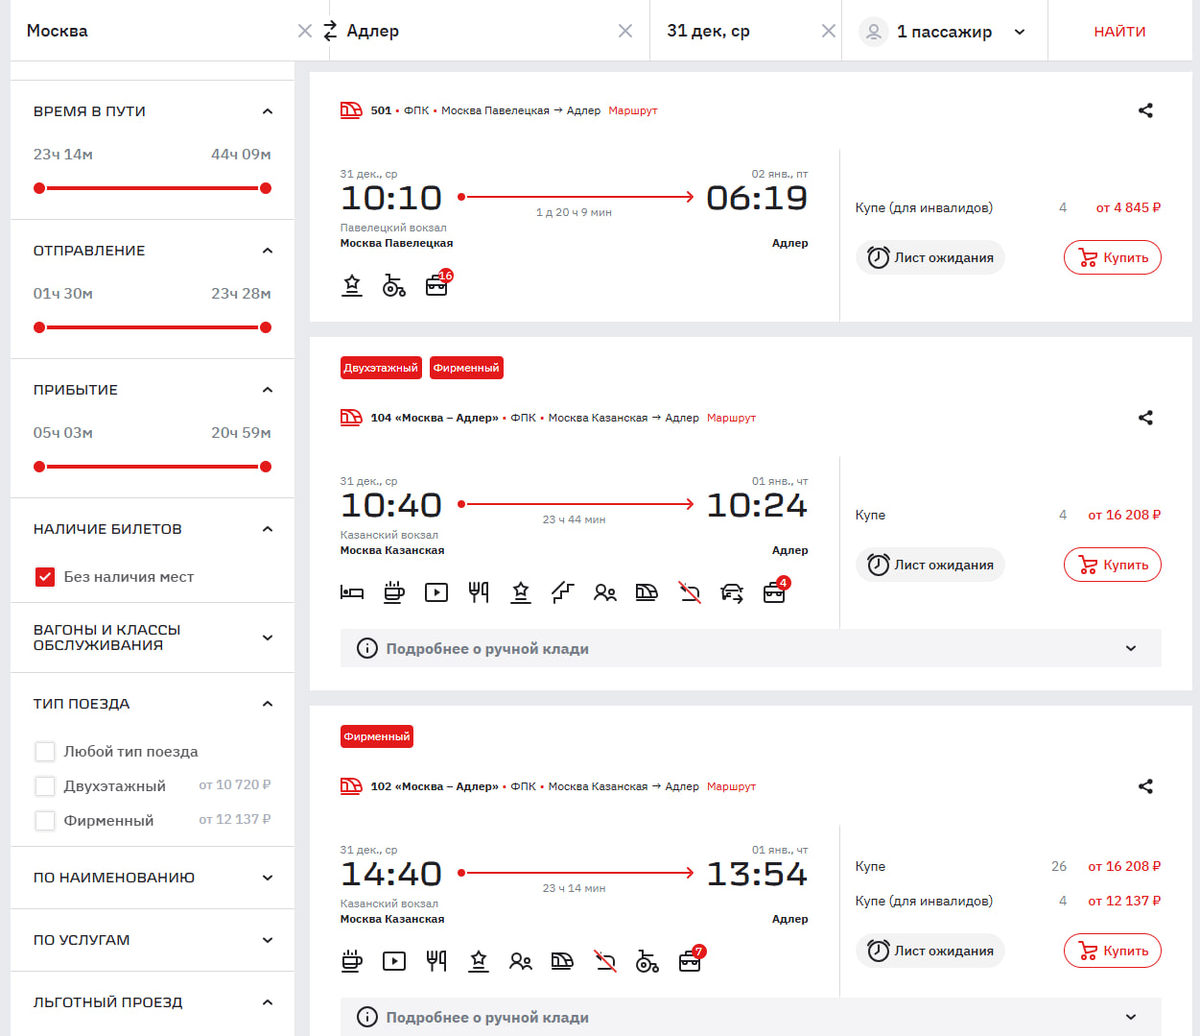Click video play icon on train 104

(x=436, y=592)
